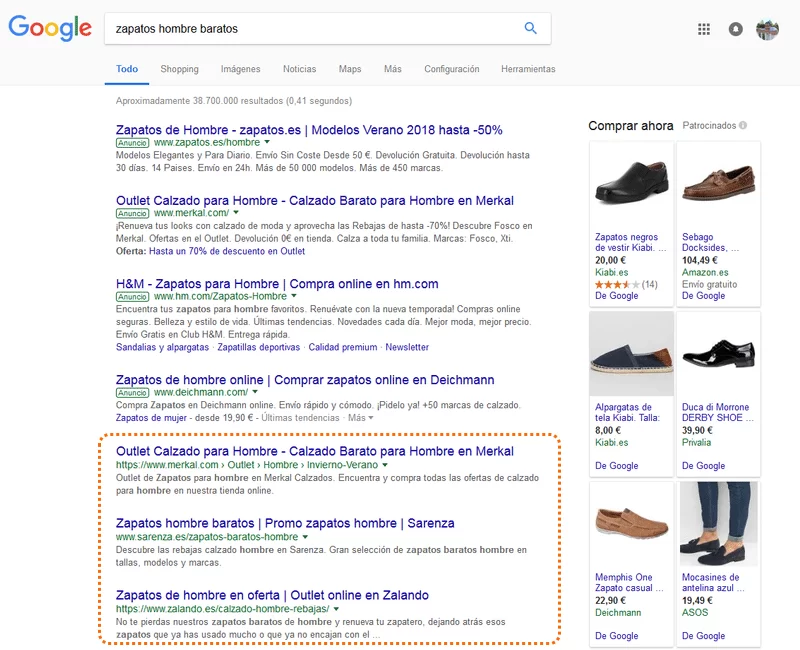Viewport: 800px width, 650px height.
Task: Open the Sebago Docksides product link
Action: pos(711,242)
